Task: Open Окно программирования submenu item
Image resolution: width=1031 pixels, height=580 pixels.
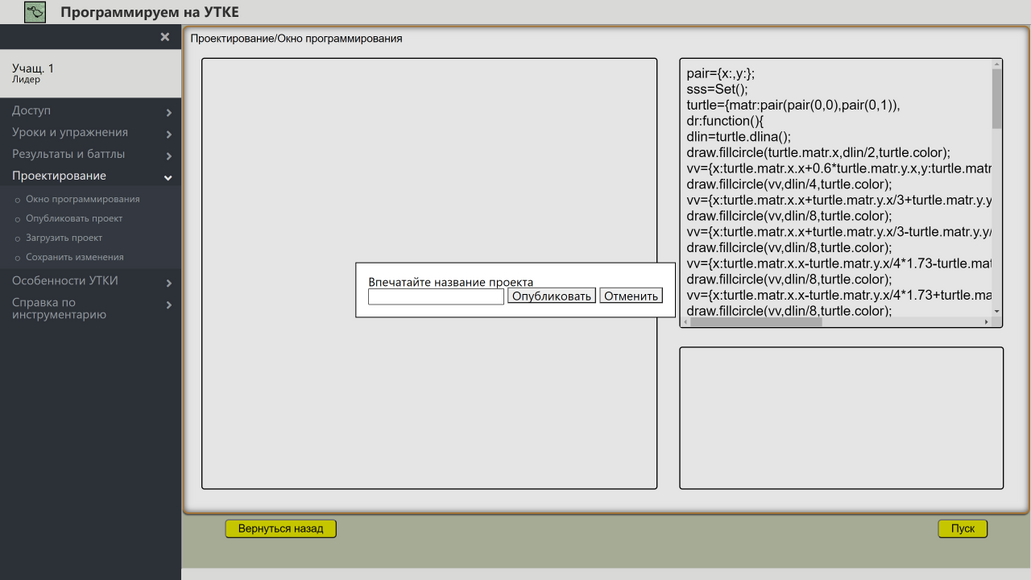Action: (82, 199)
